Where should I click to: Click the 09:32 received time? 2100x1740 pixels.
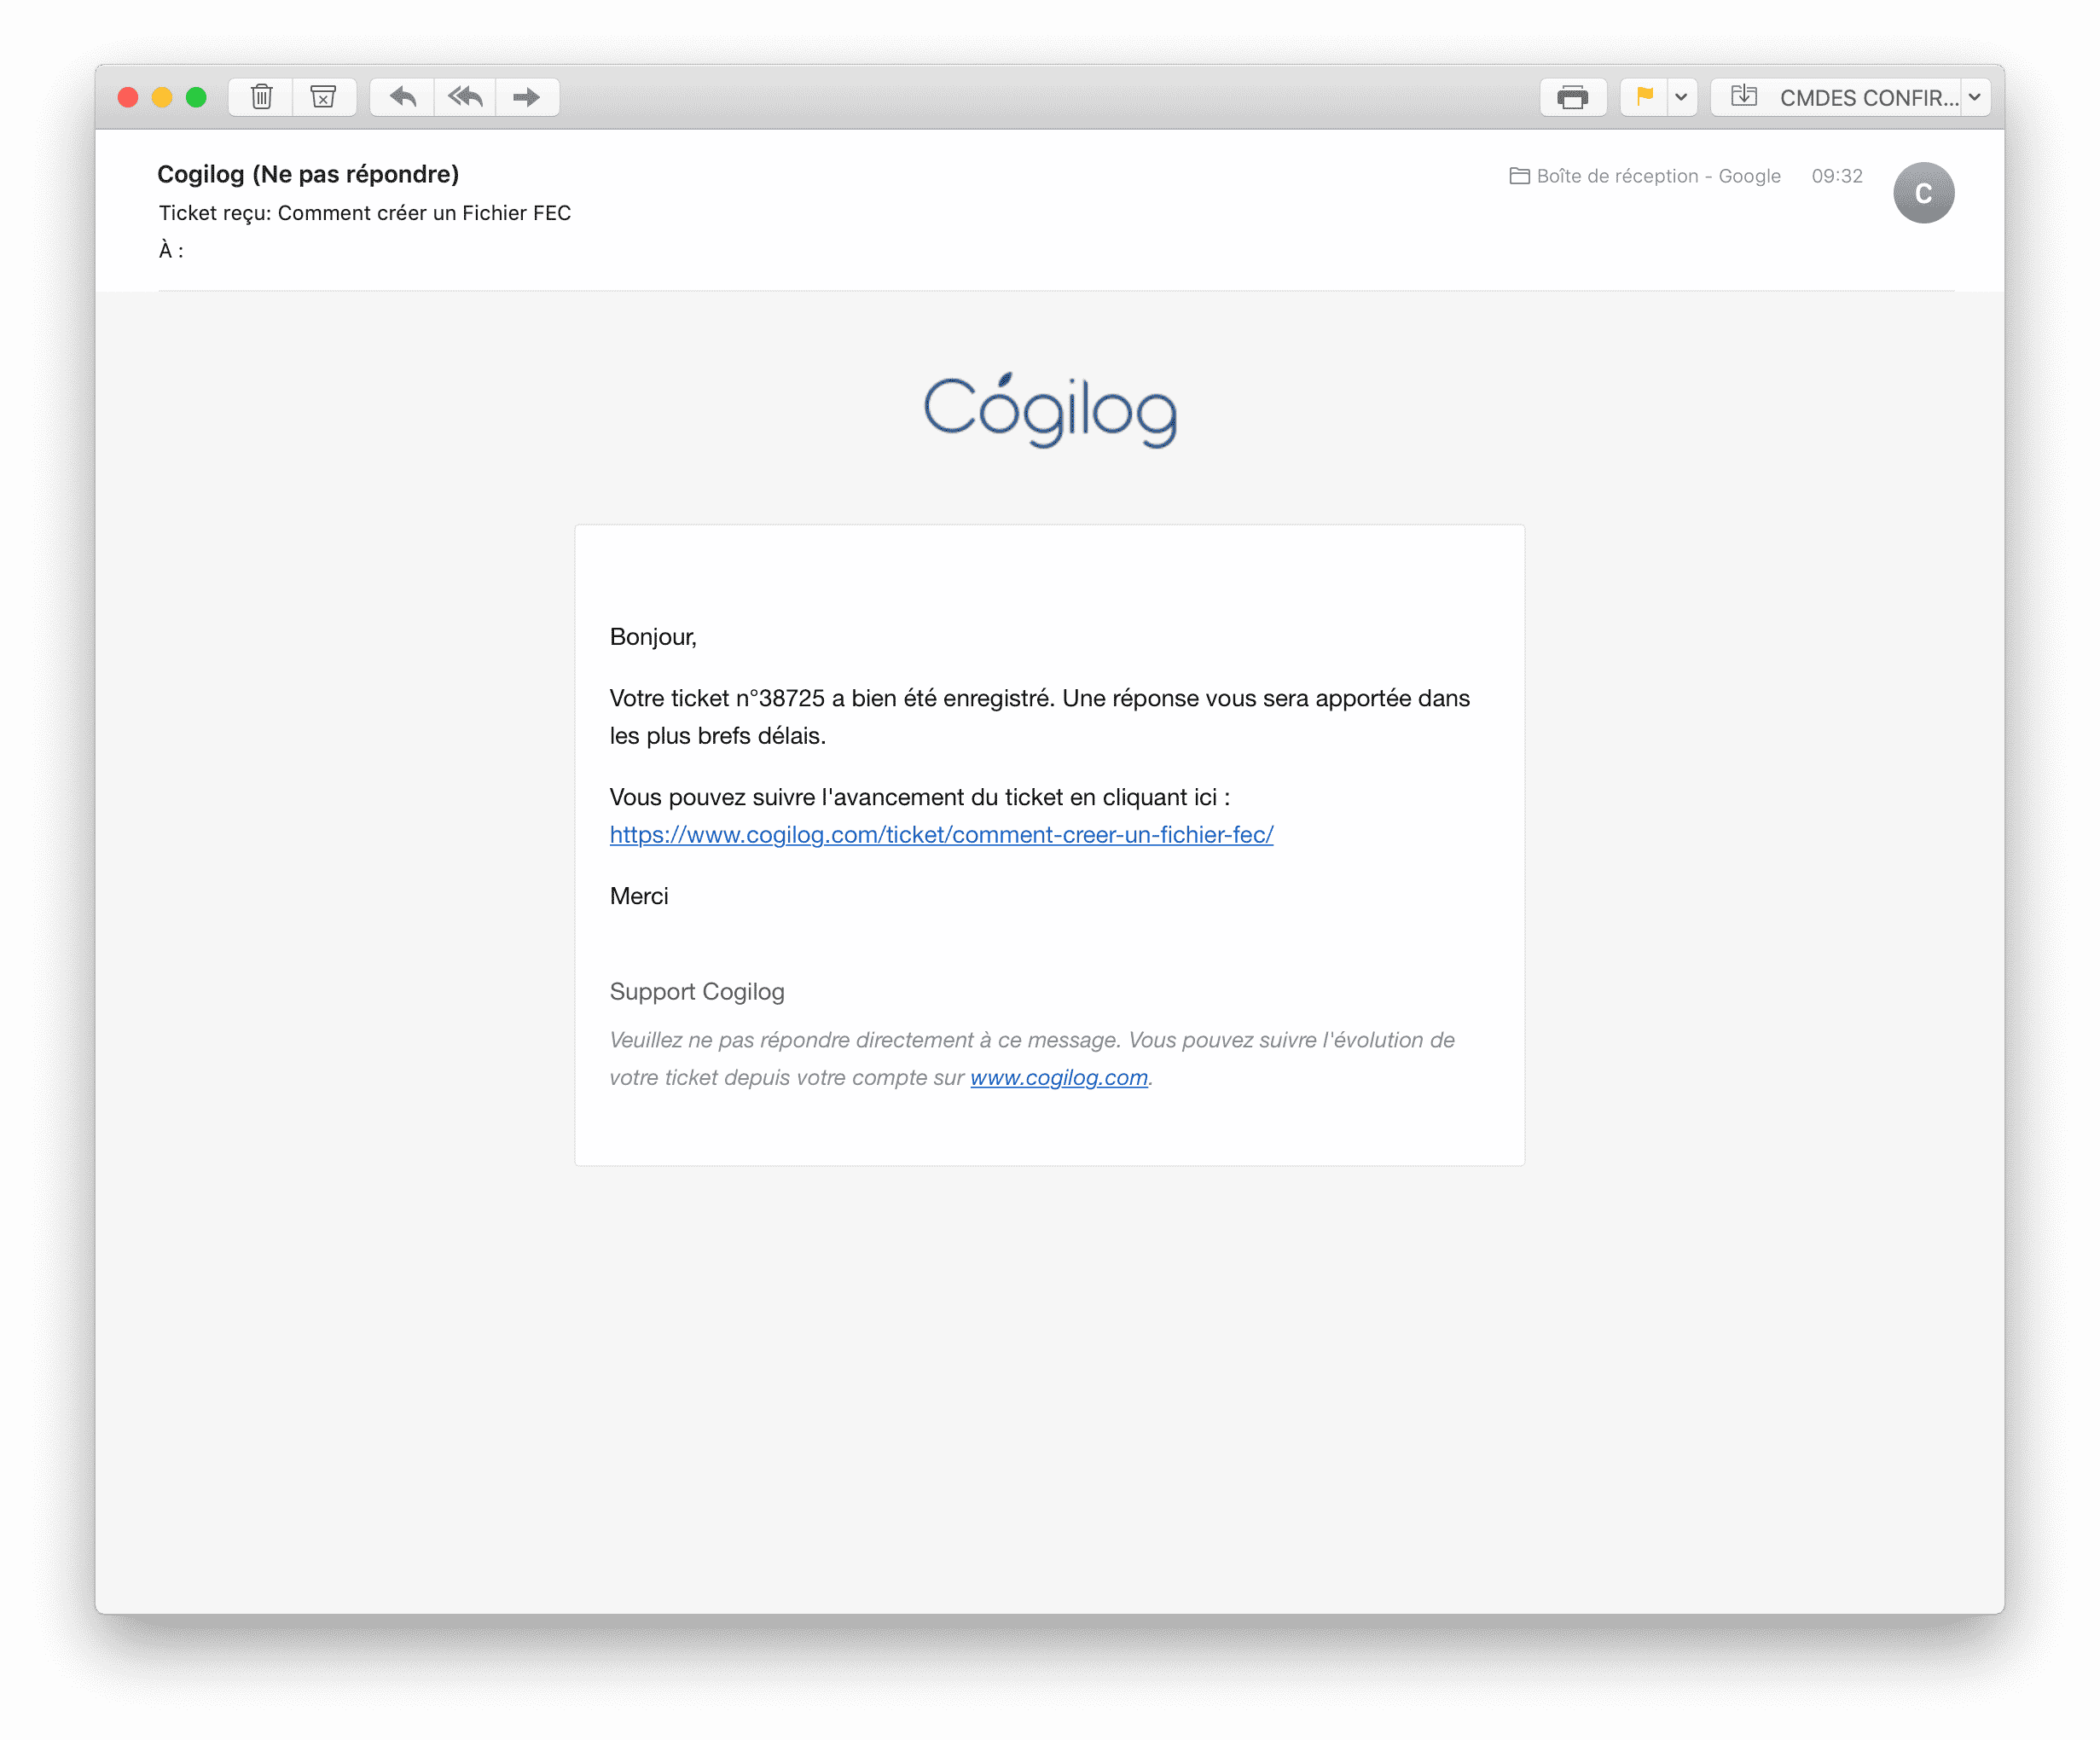pos(1837,176)
